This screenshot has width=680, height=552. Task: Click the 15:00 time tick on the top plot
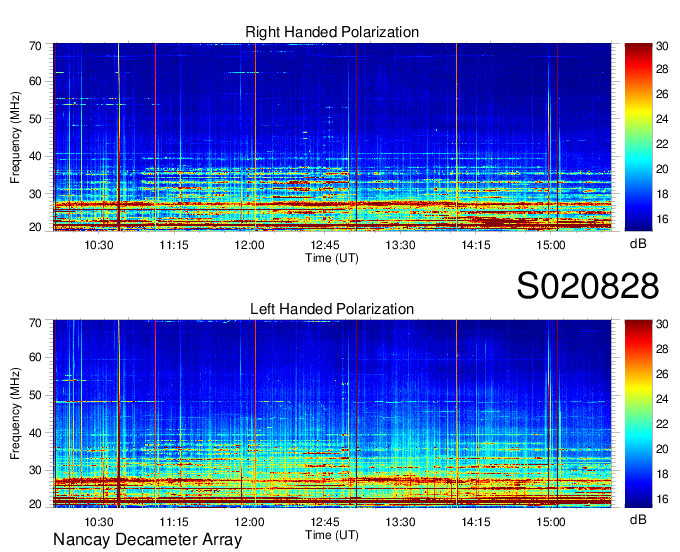point(551,245)
